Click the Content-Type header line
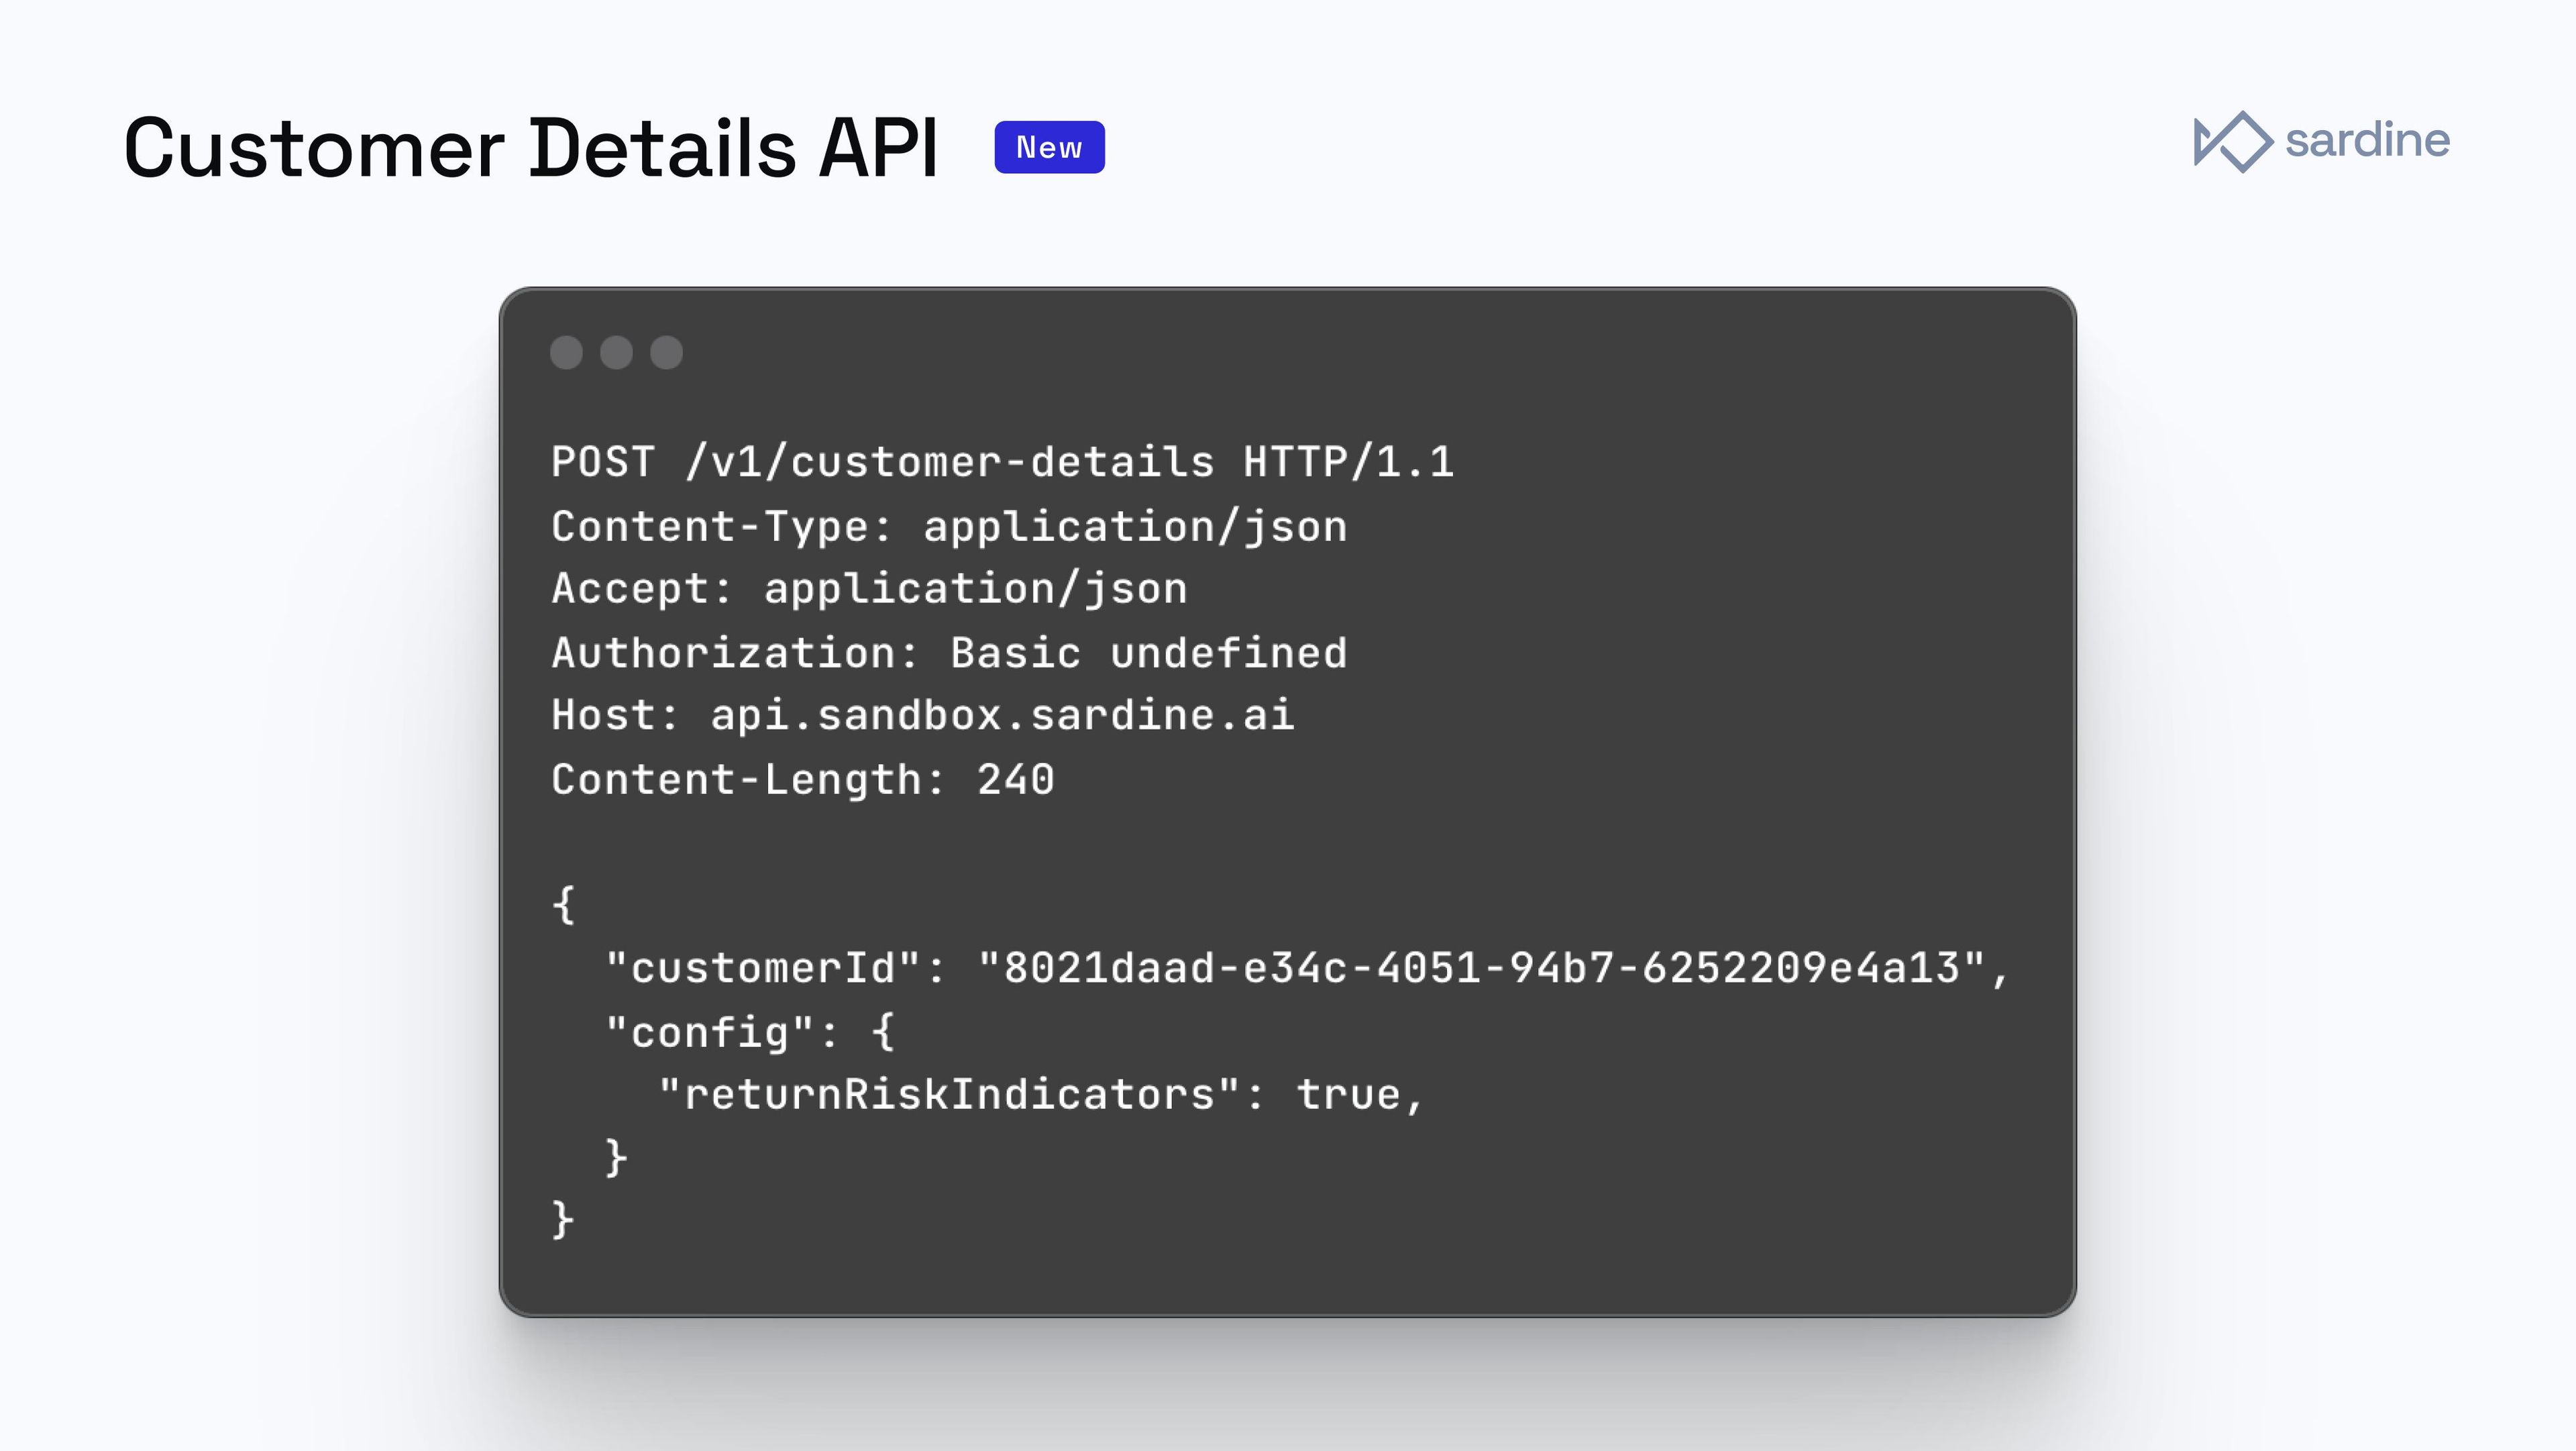 (x=949, y=527)
